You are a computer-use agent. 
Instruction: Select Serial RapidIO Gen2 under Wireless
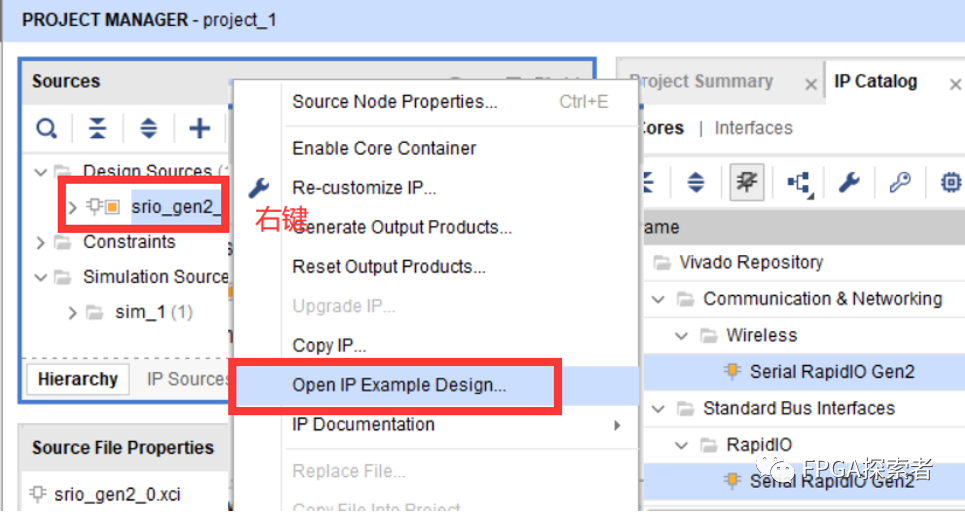(x=832, y=372)
